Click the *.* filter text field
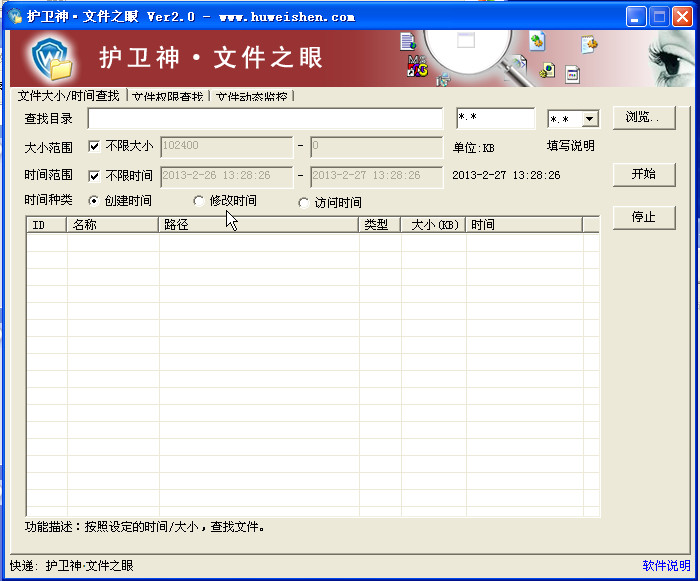 [x=495, y=118]
